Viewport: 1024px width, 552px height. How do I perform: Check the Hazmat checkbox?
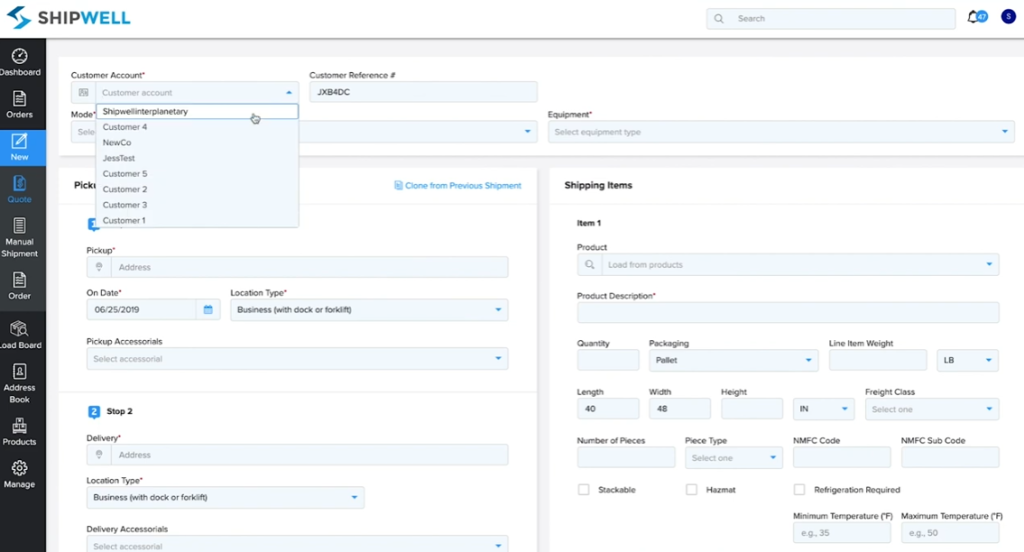click(691, 490)
